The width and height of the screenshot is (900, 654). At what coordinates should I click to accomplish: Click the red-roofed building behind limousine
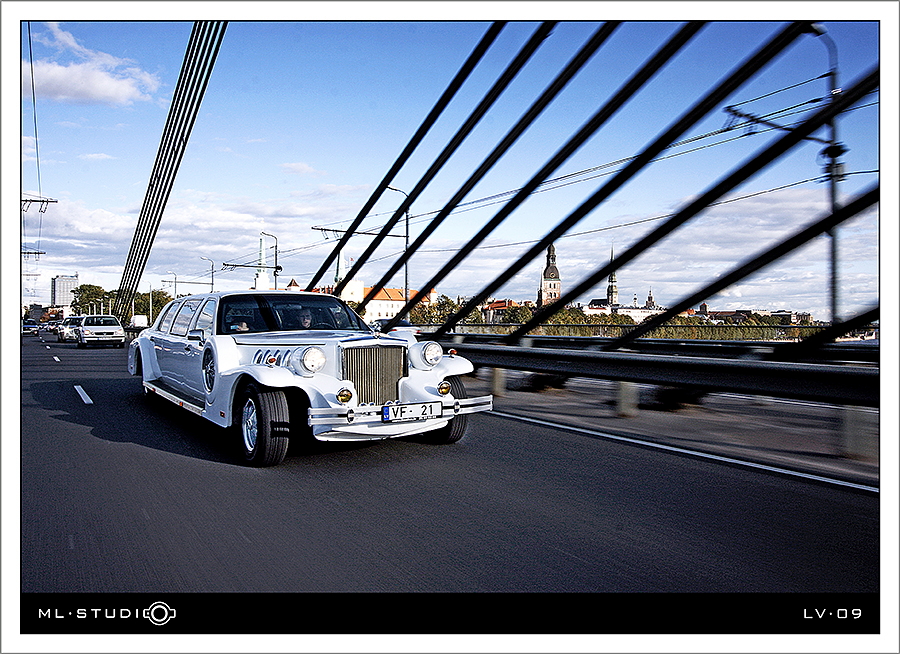395,300
